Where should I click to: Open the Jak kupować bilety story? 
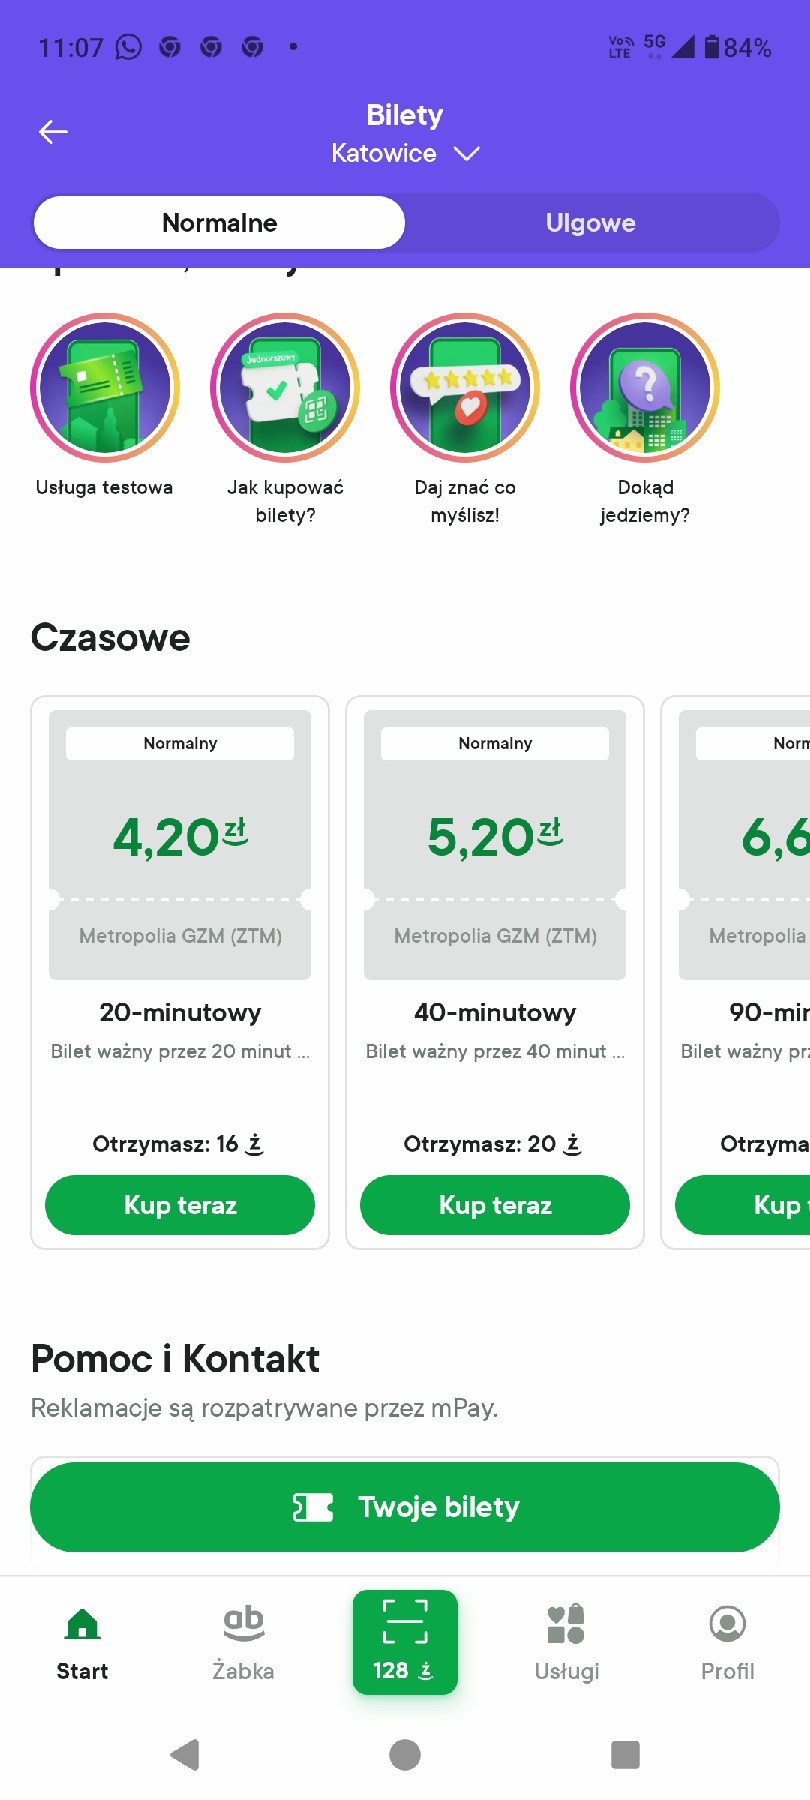285,388
